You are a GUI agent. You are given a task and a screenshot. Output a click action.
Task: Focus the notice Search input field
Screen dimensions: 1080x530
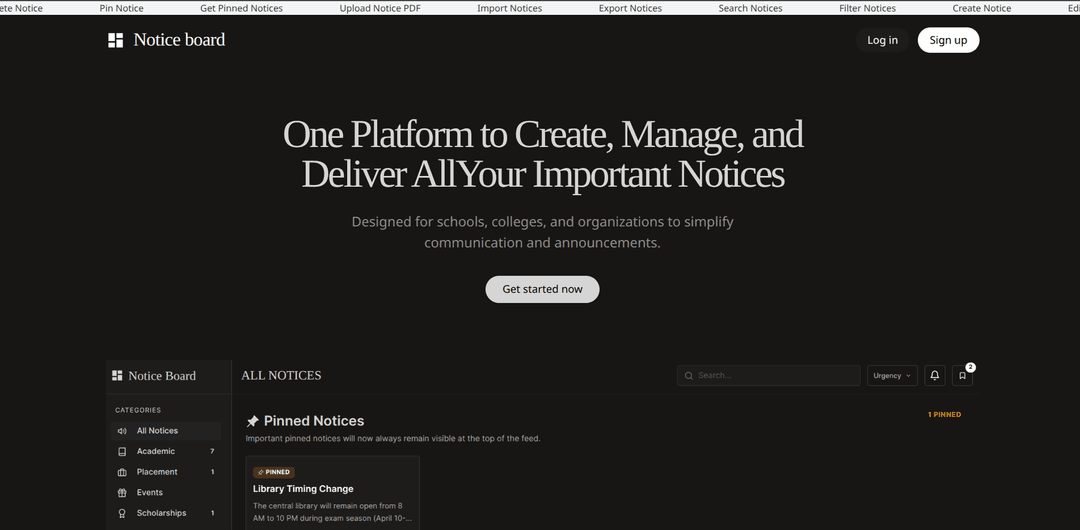click(775, 376)
